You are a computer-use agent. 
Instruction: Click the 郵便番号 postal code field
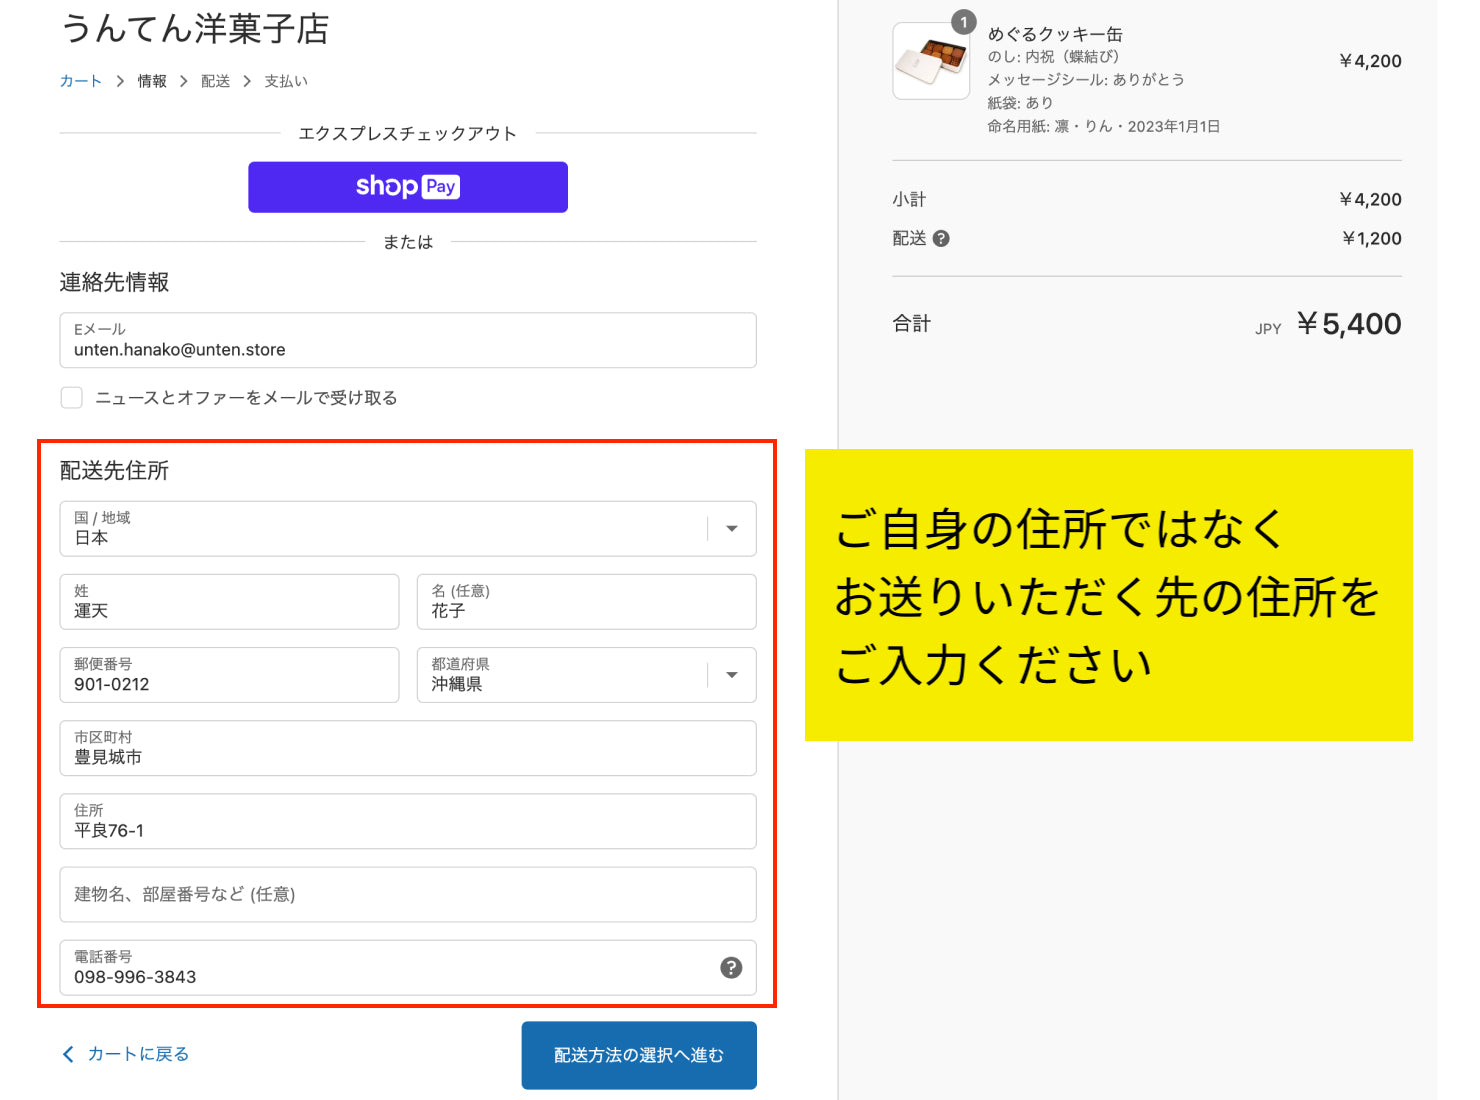pyautogui.click(x=229, y=675)
